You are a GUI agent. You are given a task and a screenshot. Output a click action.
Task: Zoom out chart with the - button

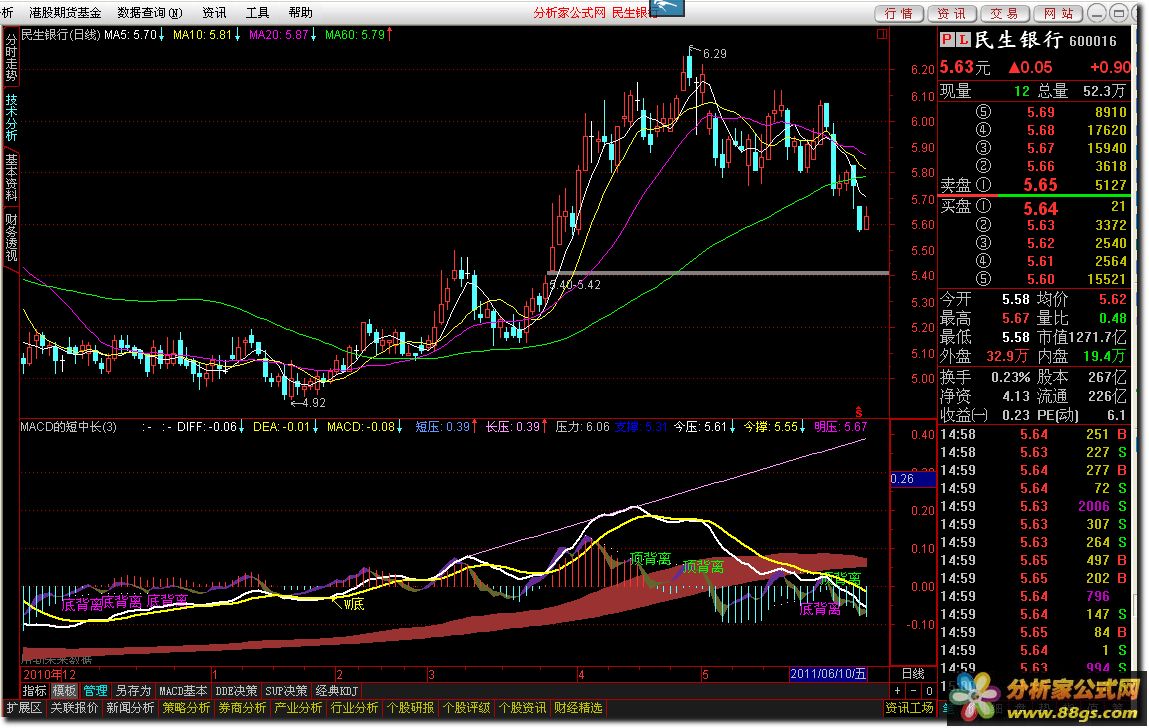[x=914, y=691]
